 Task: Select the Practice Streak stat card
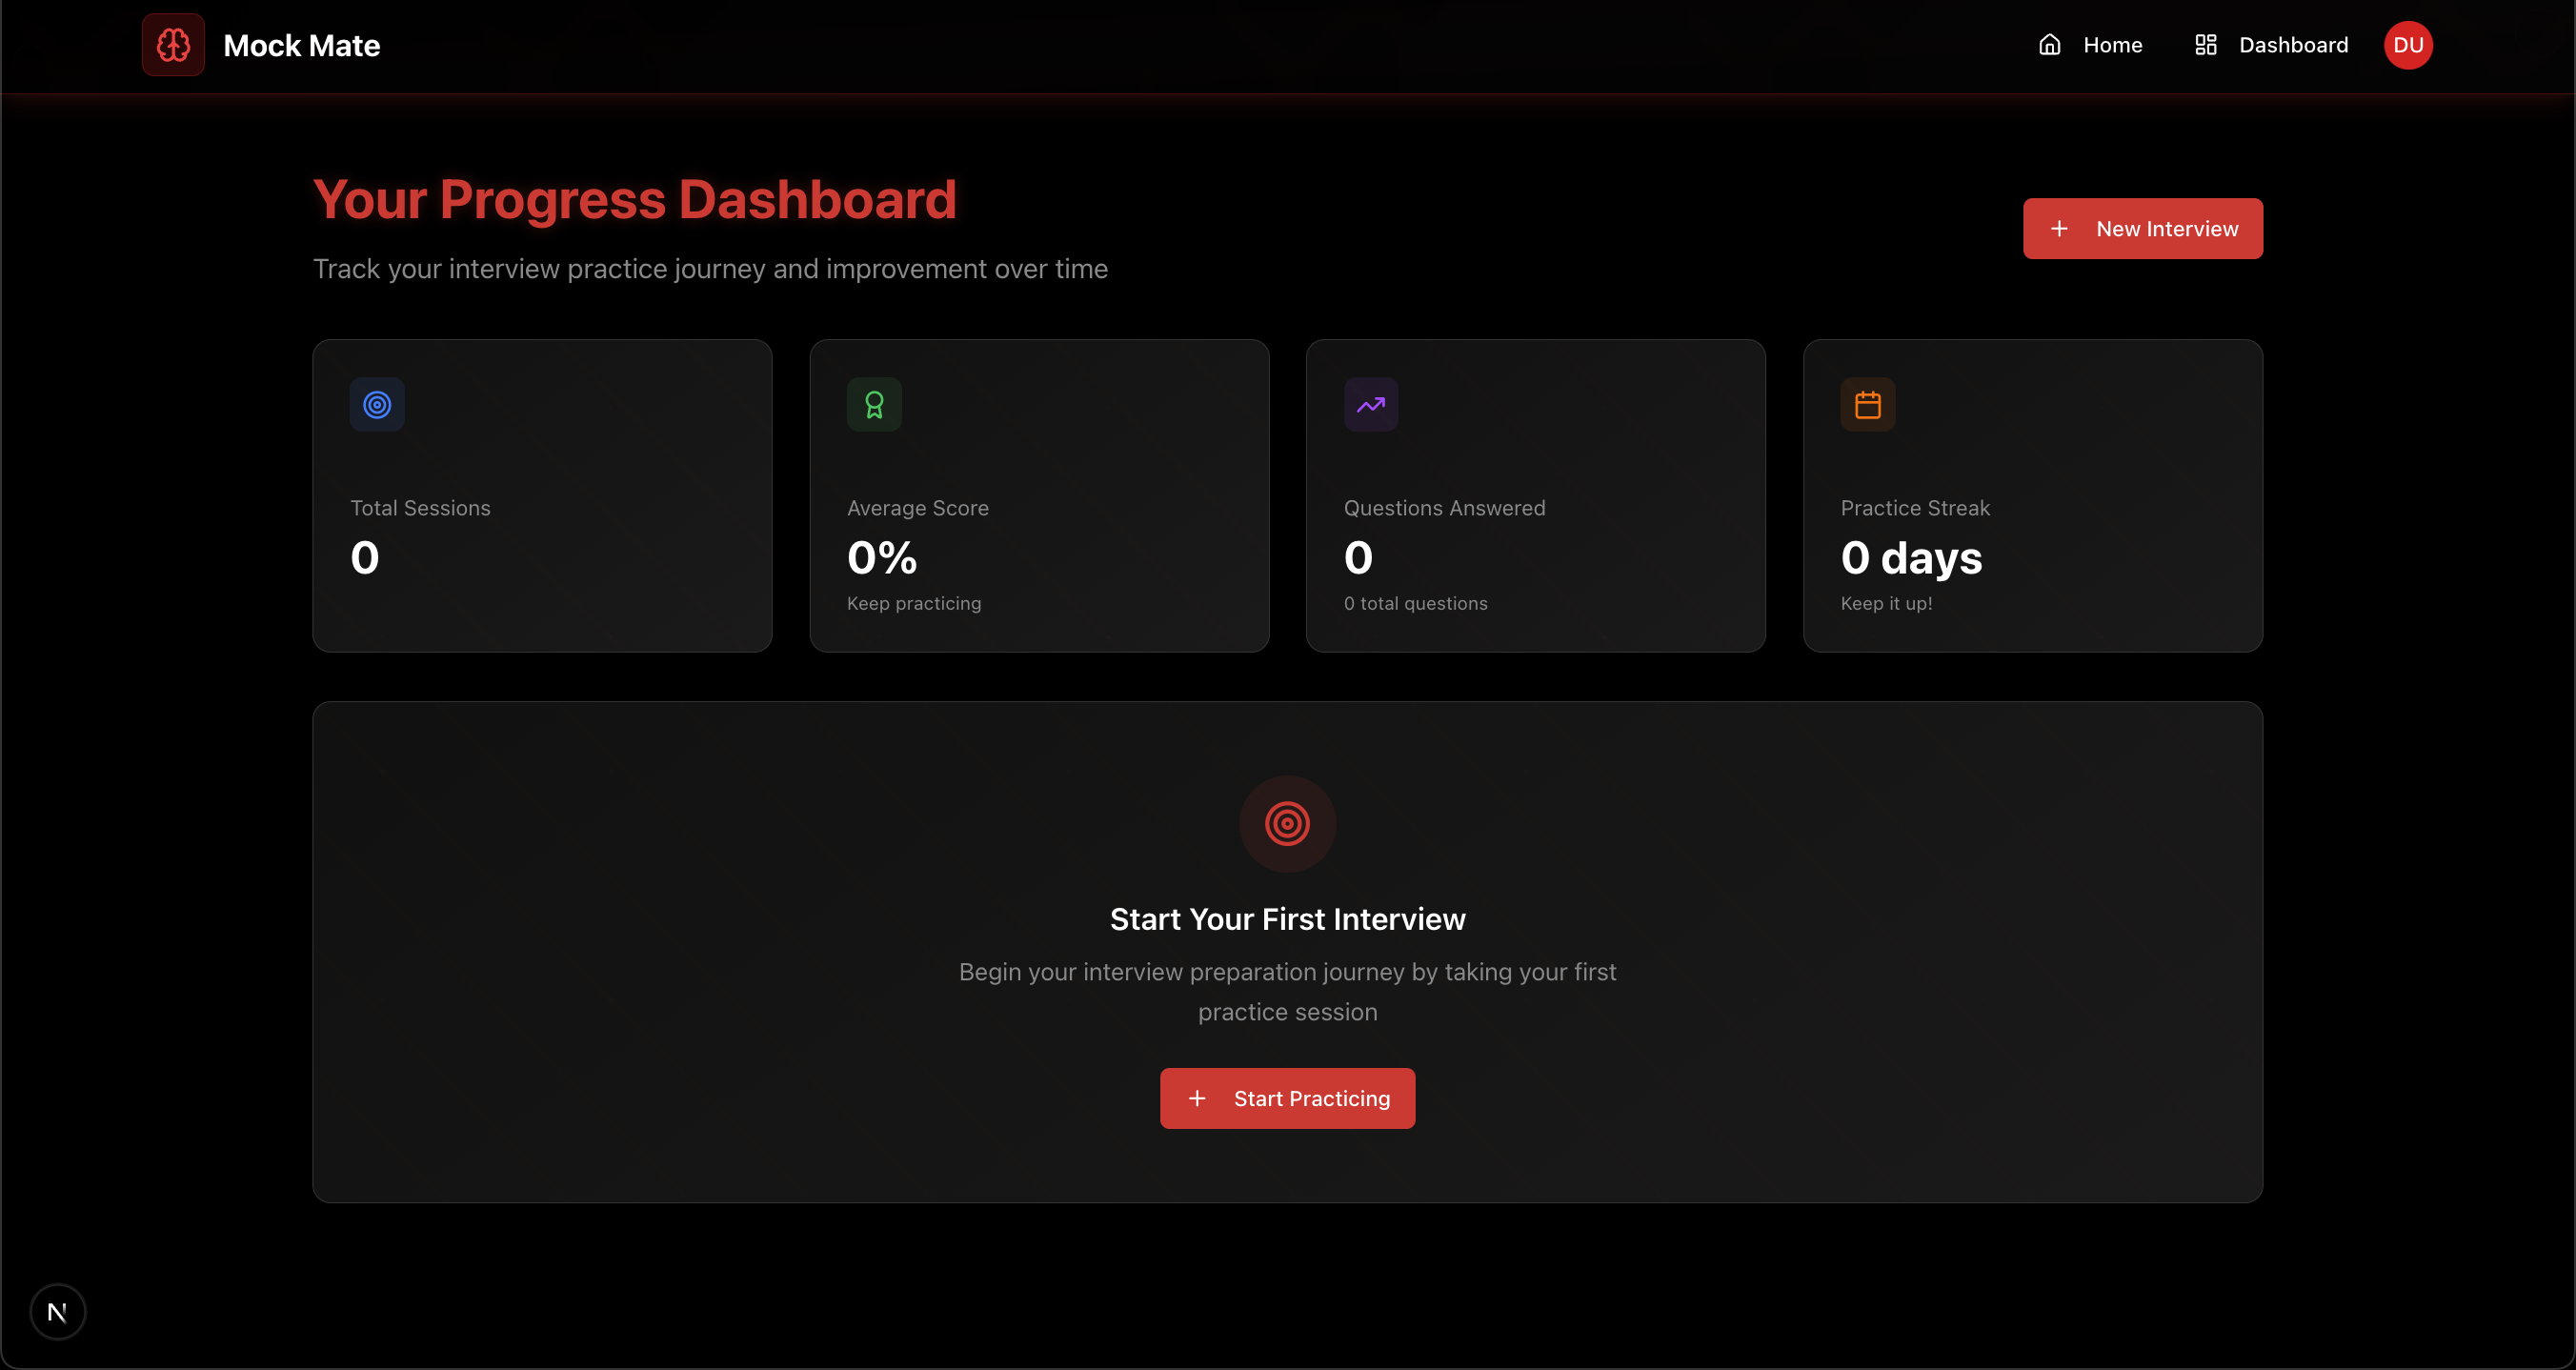(2032, 496)
